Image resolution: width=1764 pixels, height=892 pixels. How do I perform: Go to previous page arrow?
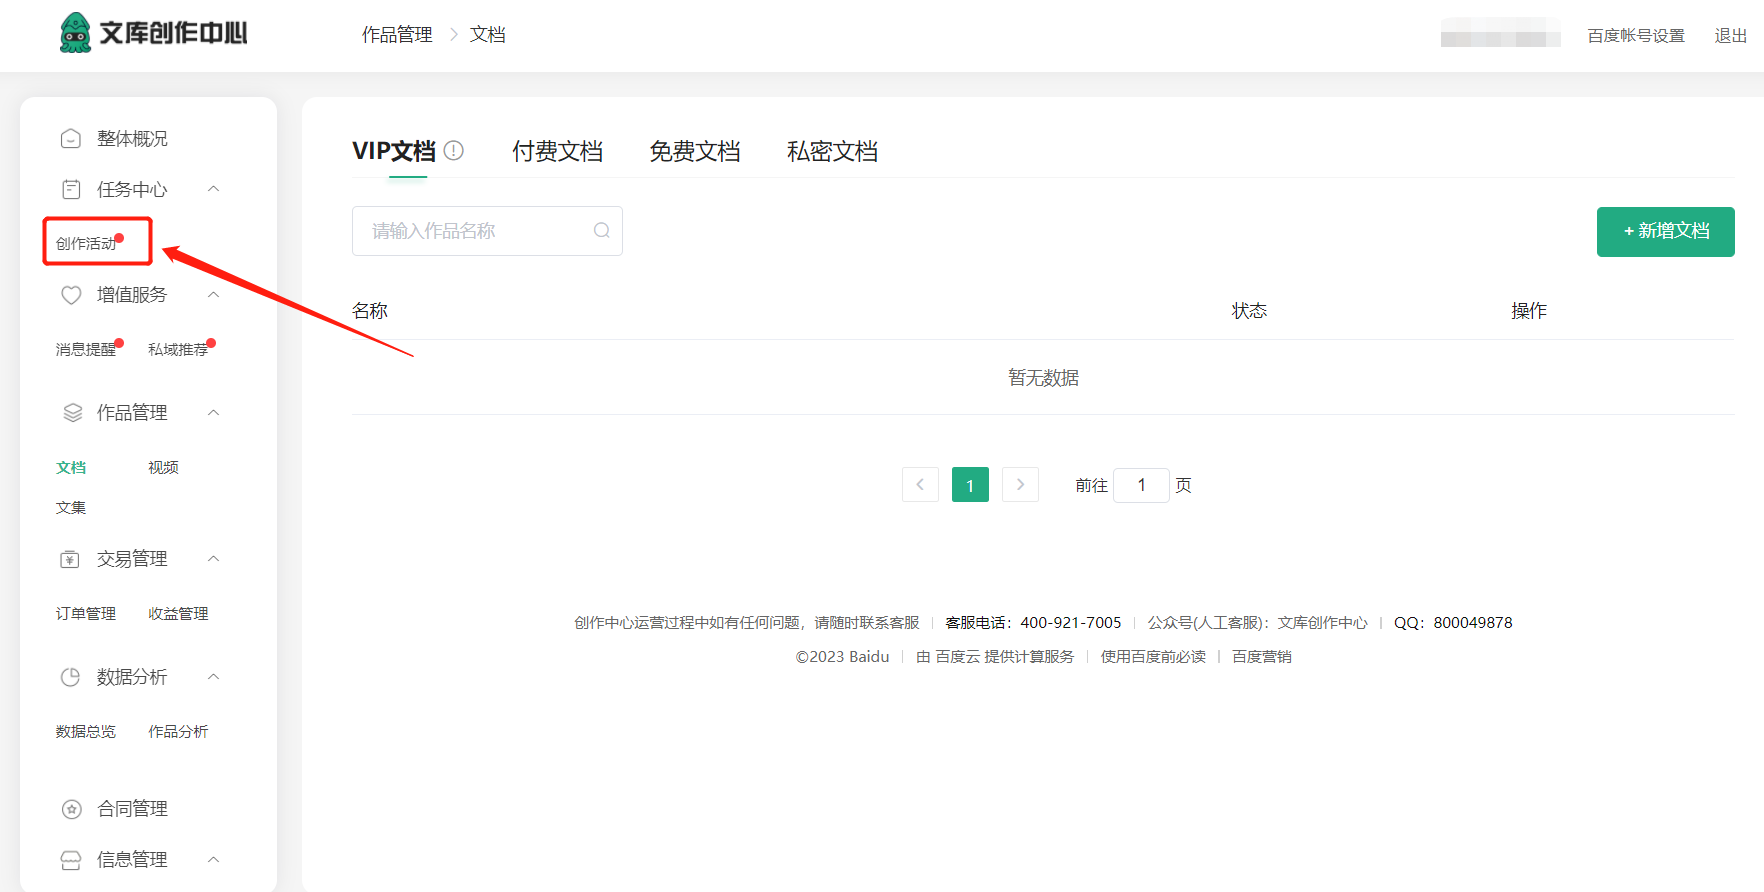(x=920, y=485)
